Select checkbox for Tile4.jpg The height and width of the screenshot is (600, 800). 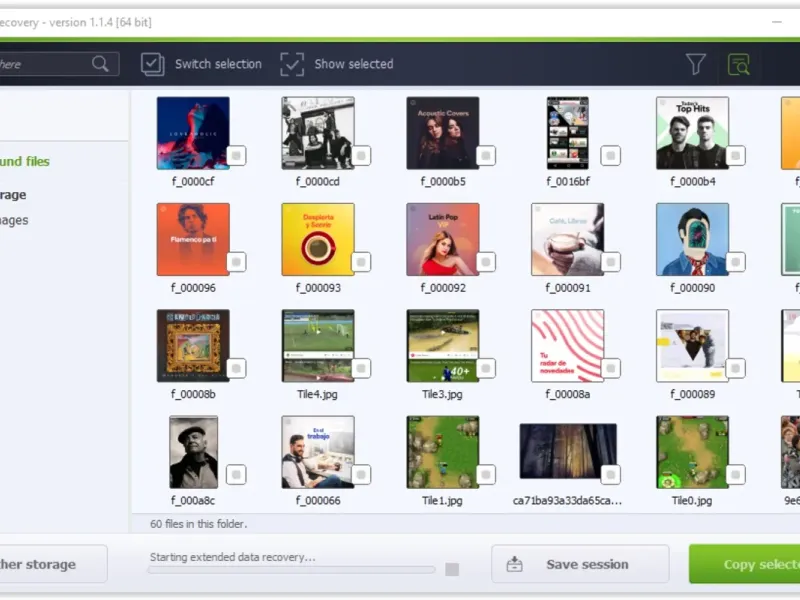pos(361,368)
